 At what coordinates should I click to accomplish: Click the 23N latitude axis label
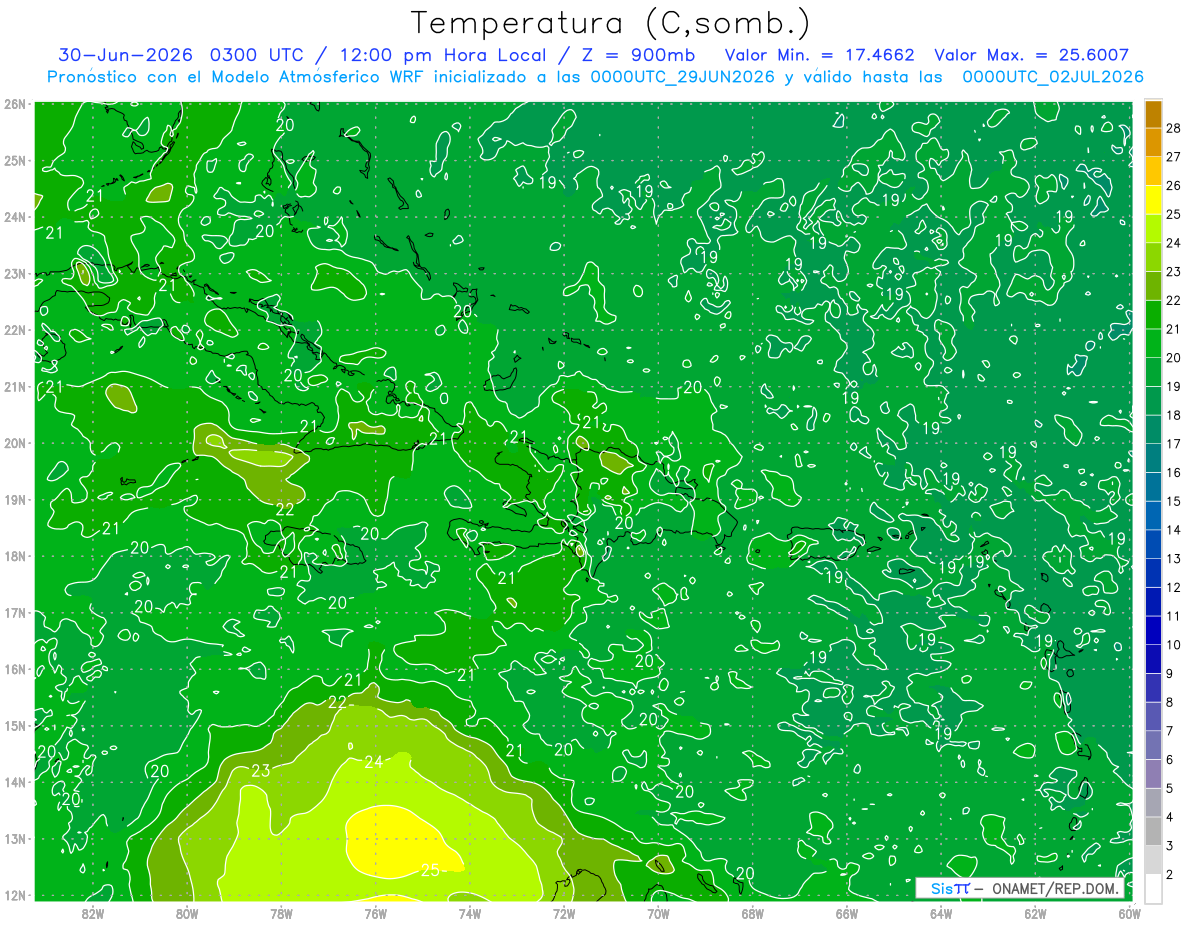click(14, 273)
